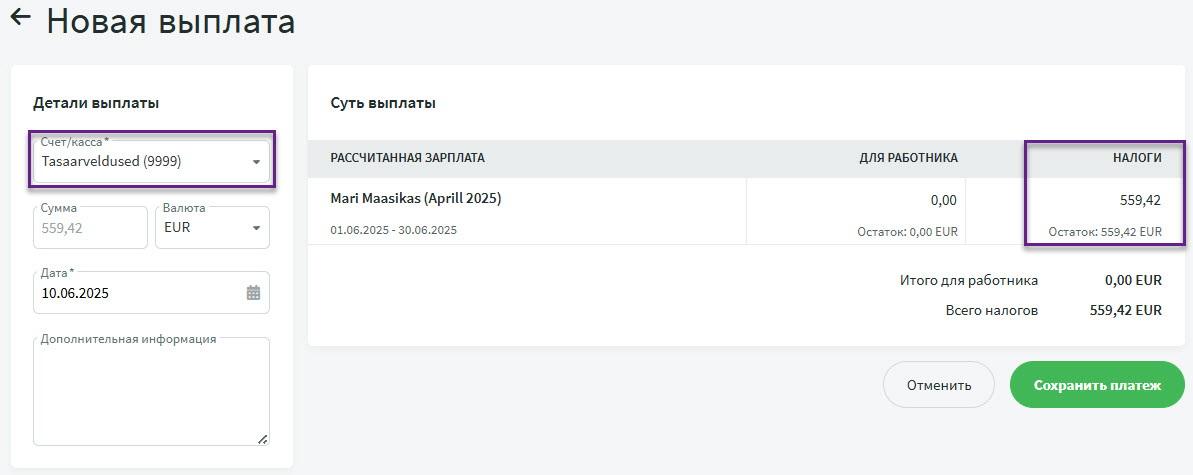Expand the Счет/касса dropdown arrow

pyautogui.click(x=256, y=162)
